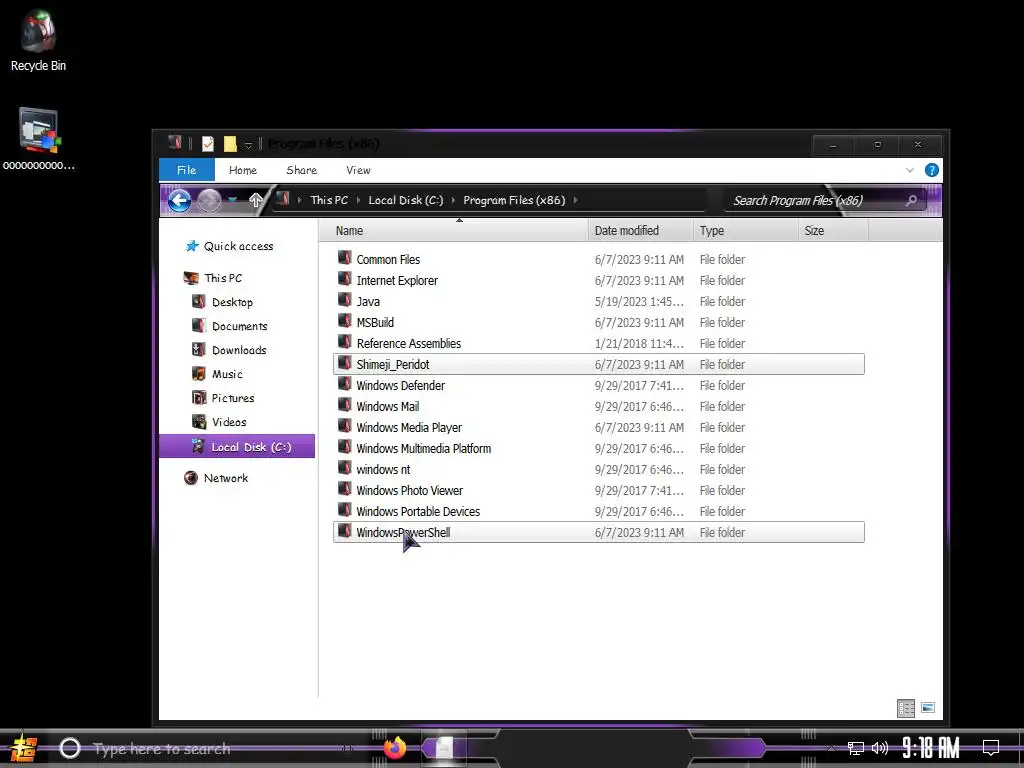Switch to Large icons view layout button

click(927, 708)
